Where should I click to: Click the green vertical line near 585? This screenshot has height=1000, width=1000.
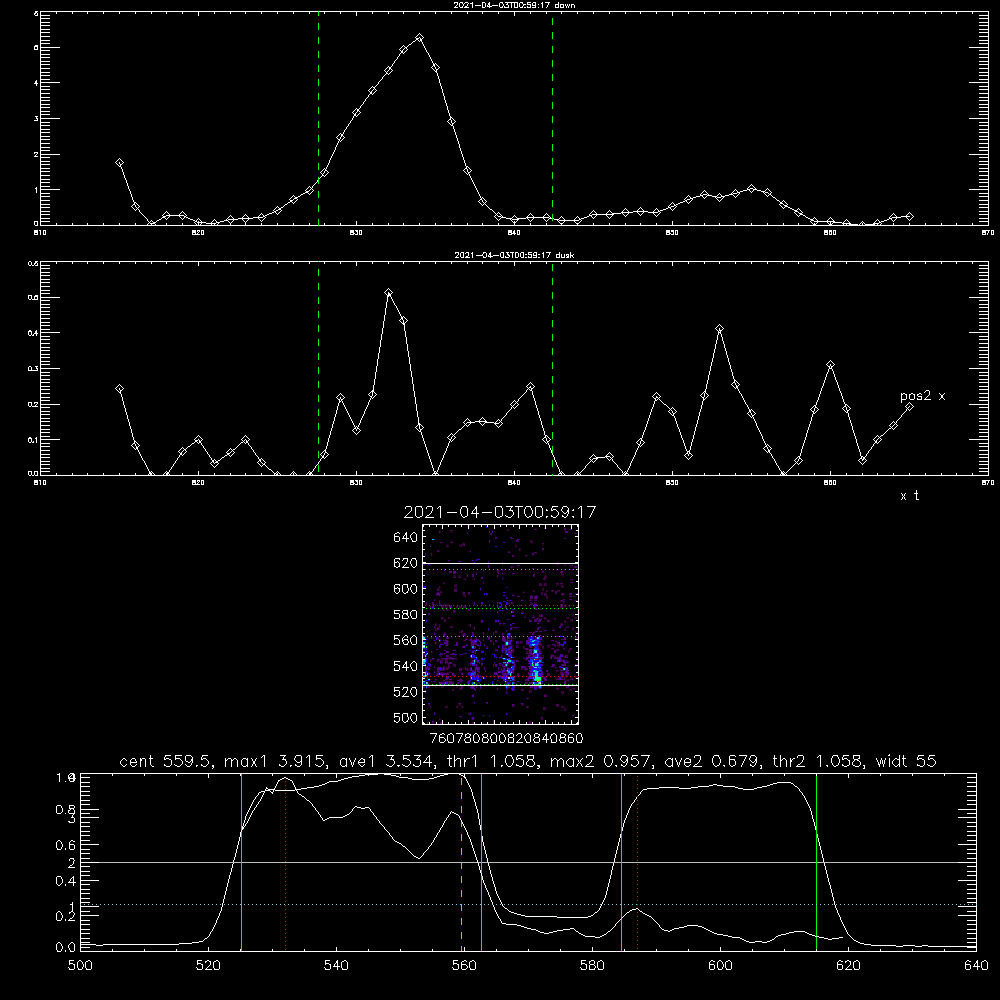pos(621,862)
